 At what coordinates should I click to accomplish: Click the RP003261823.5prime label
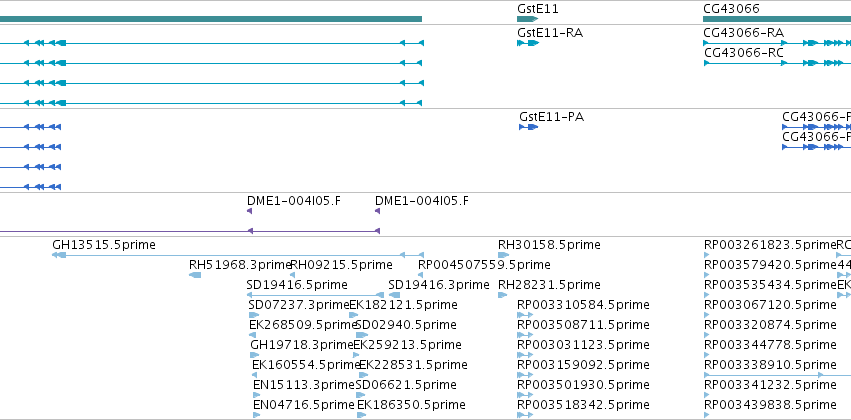coord(770,245)
